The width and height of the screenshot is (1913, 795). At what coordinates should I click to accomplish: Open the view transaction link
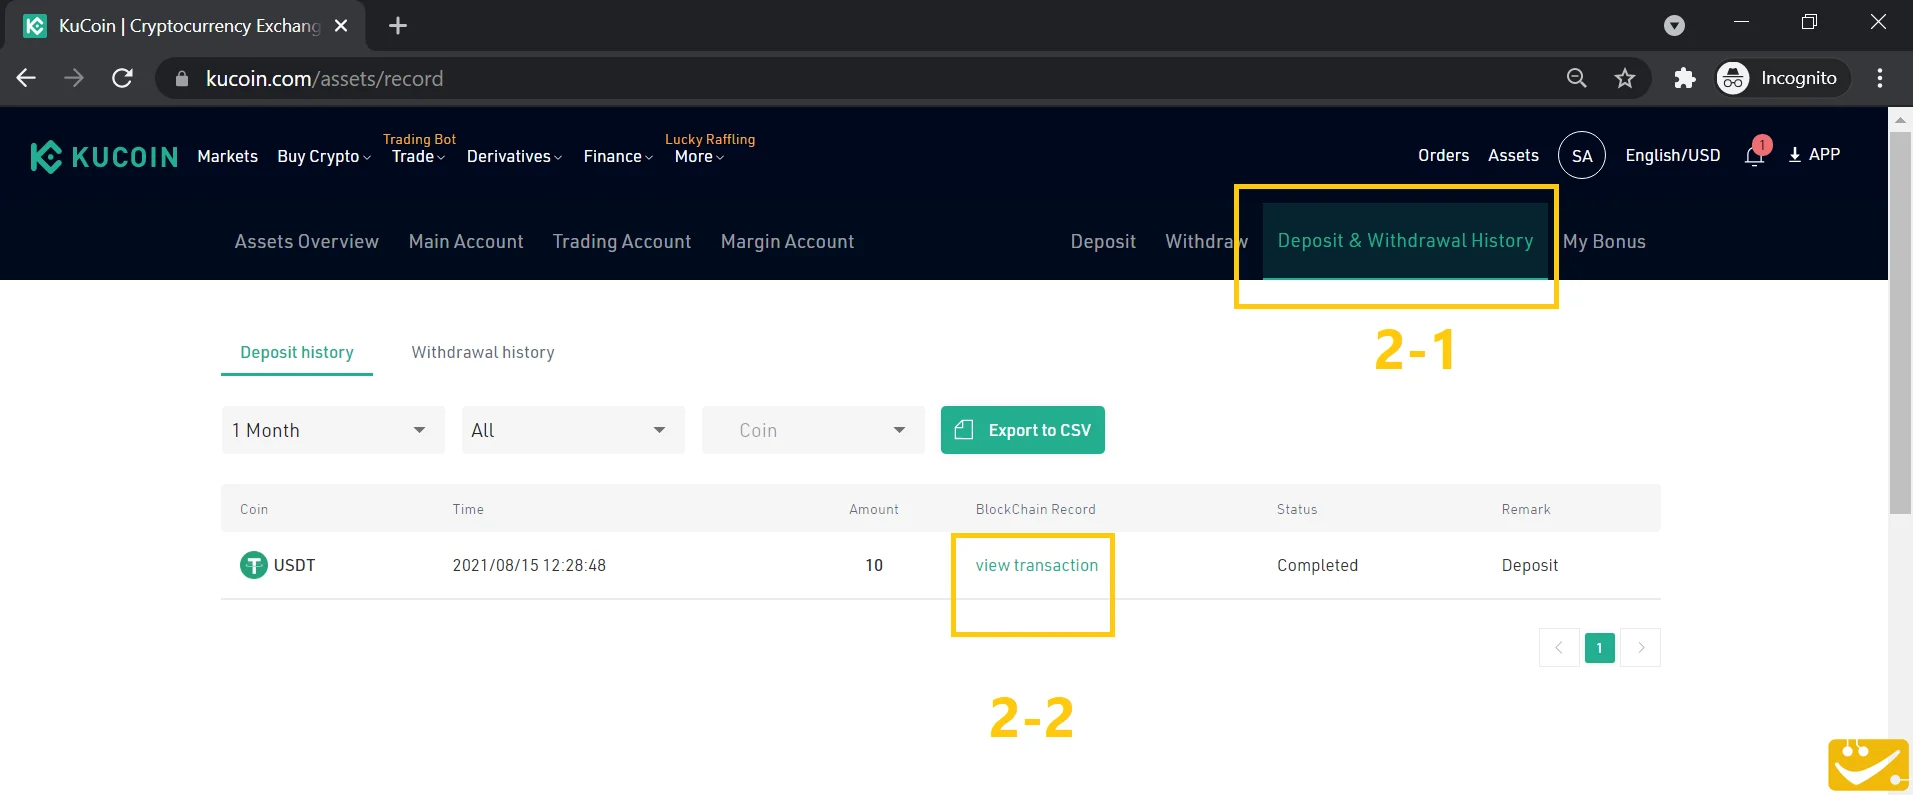pyautogui.click(x=1037, y=565)
